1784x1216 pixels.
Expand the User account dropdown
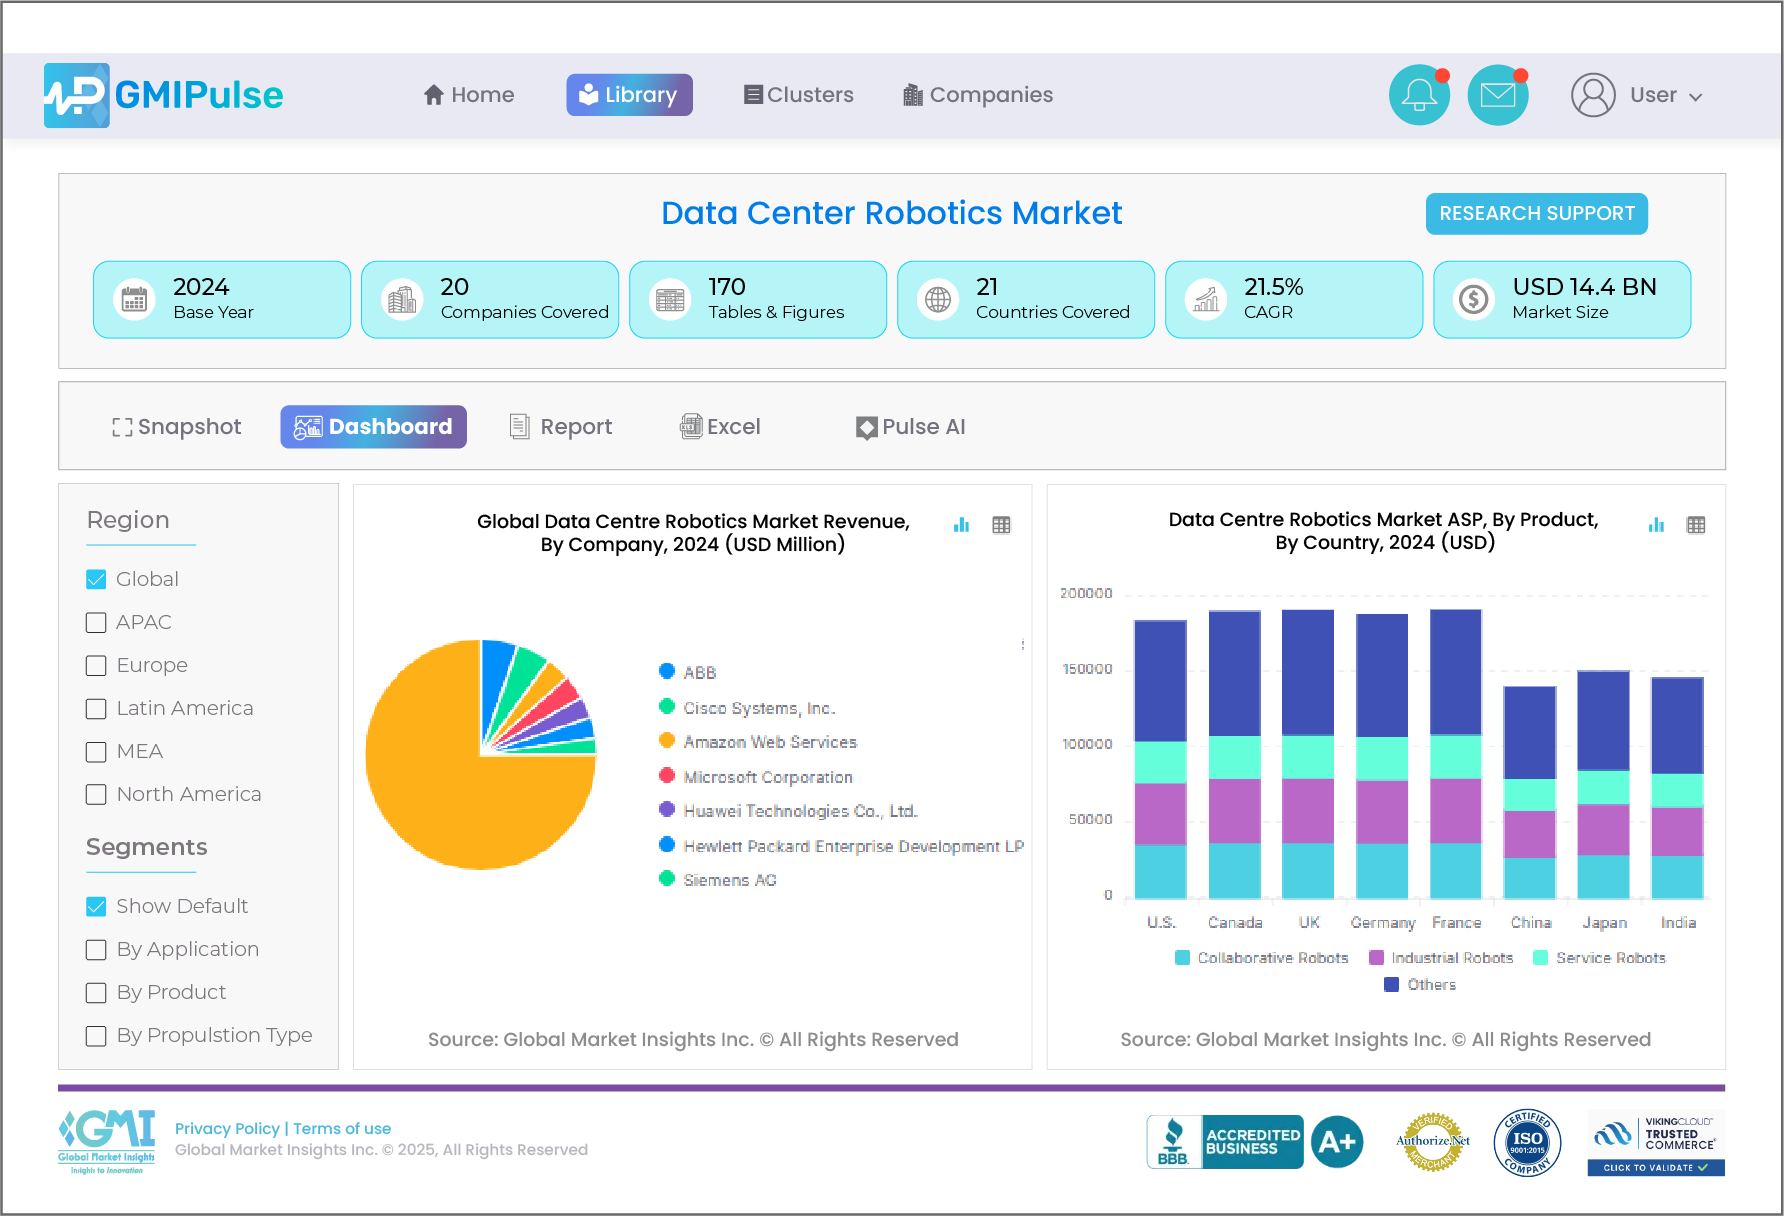pyautogui.click(x=1637, y=95)
